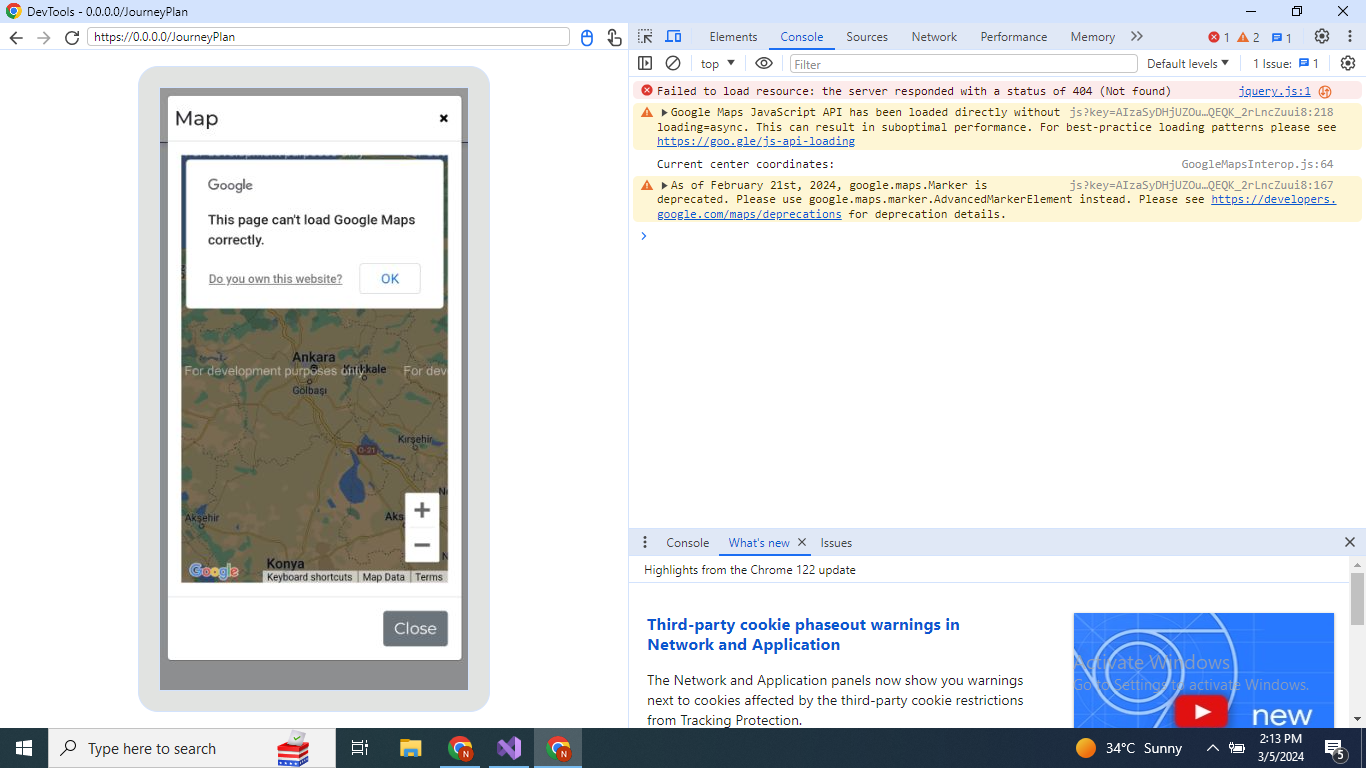Switch to the Memory tab
The height and width of the screenshot is (768, 1366).
tap(1092, 37)
